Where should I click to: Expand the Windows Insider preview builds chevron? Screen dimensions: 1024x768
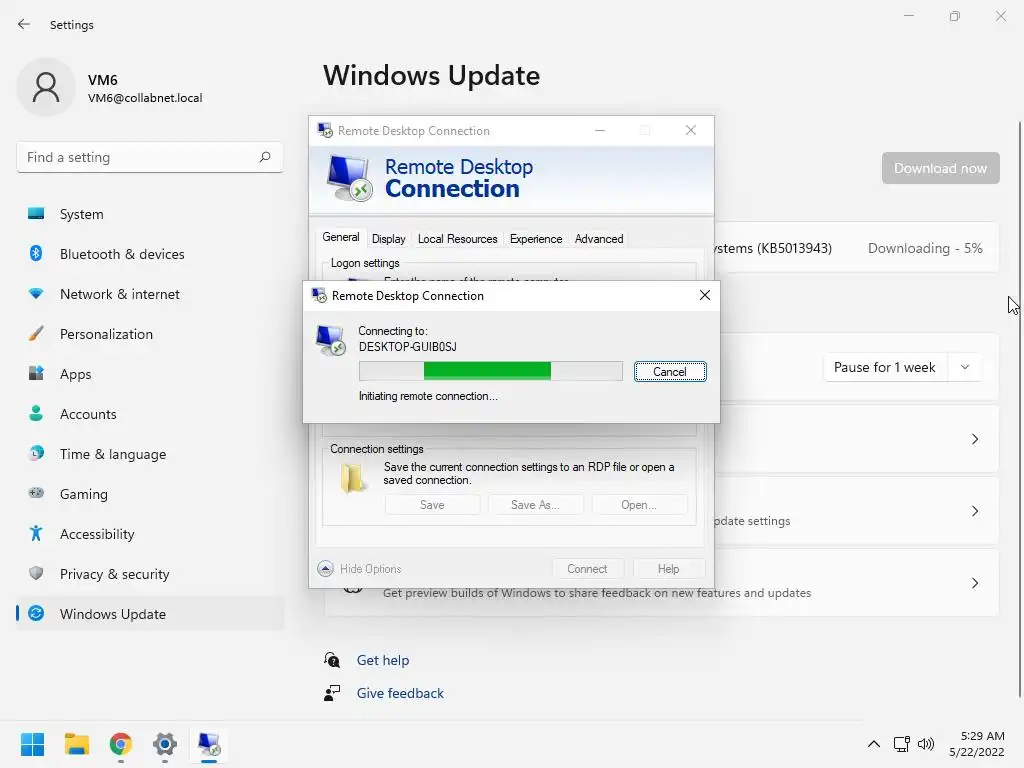(x=974, y=583)
